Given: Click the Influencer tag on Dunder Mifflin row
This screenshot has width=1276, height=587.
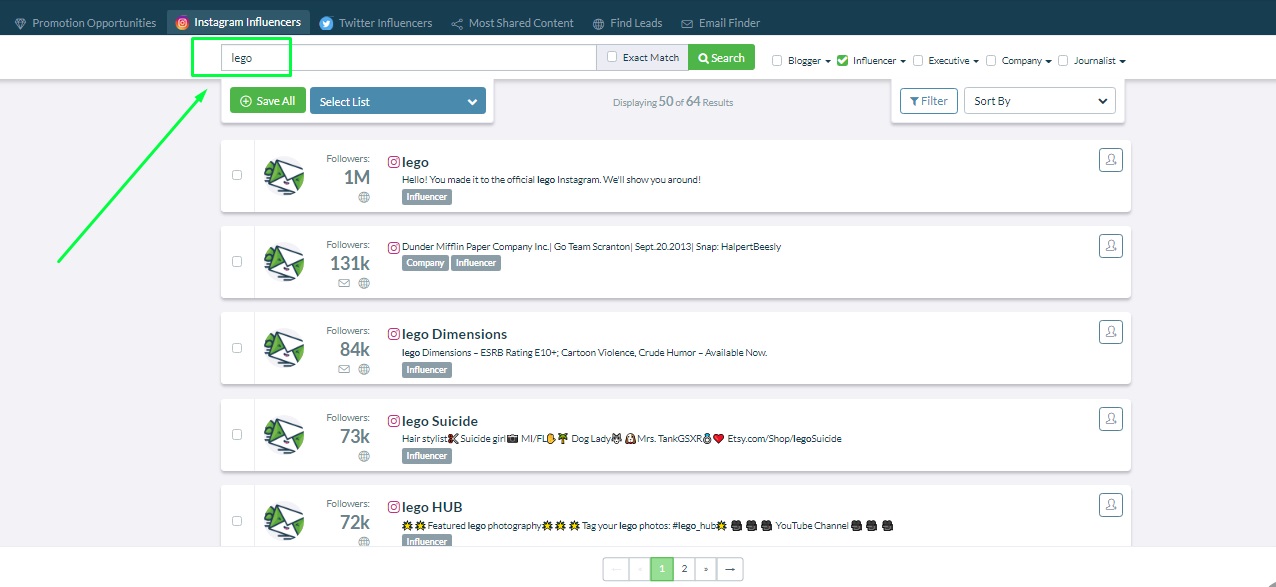Looking at the screenshot, I should coord(475,263).
